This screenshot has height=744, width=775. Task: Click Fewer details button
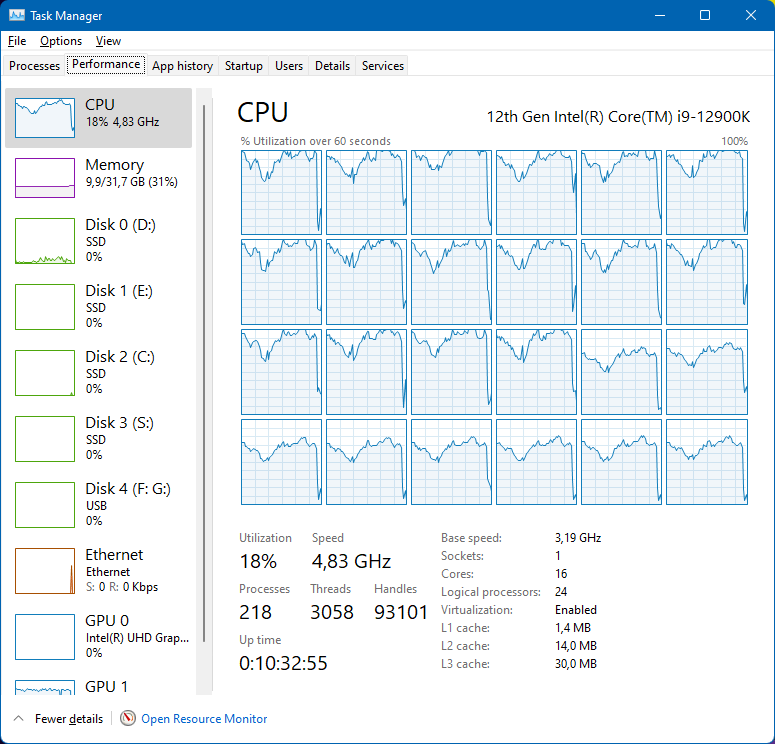(x=69, y=719)
